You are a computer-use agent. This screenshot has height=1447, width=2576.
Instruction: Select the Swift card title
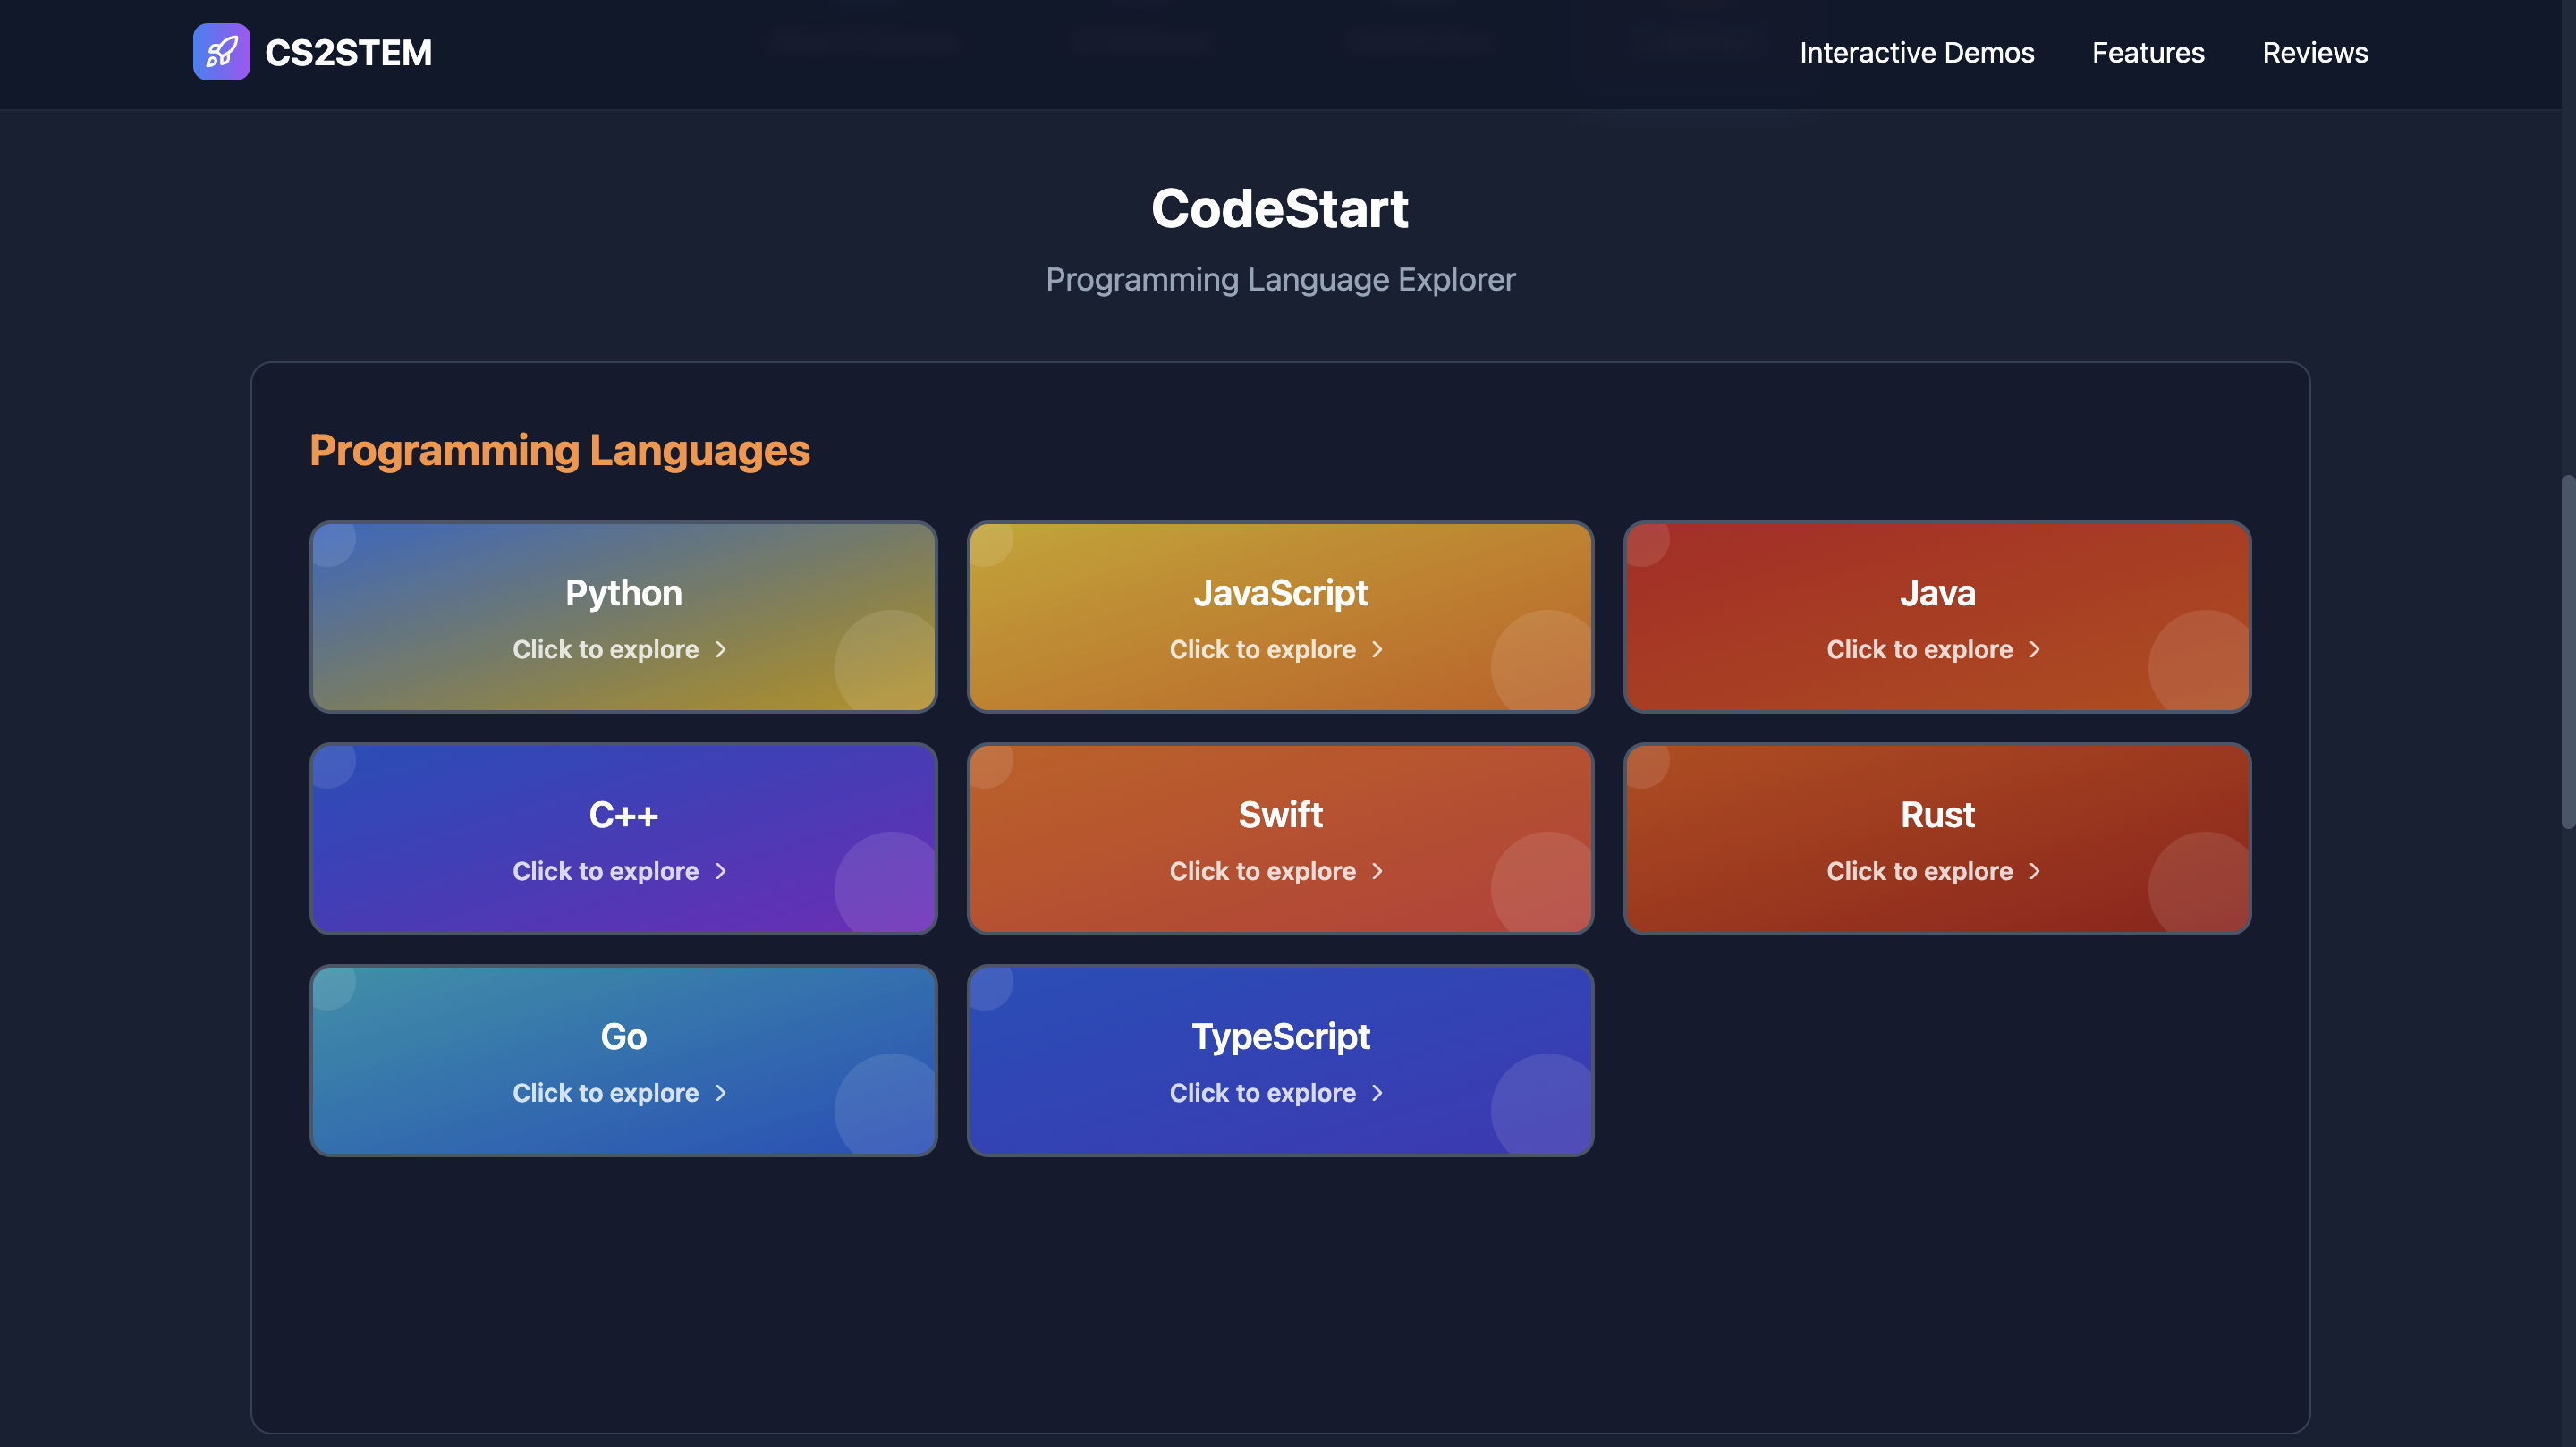pos(1280,815)
